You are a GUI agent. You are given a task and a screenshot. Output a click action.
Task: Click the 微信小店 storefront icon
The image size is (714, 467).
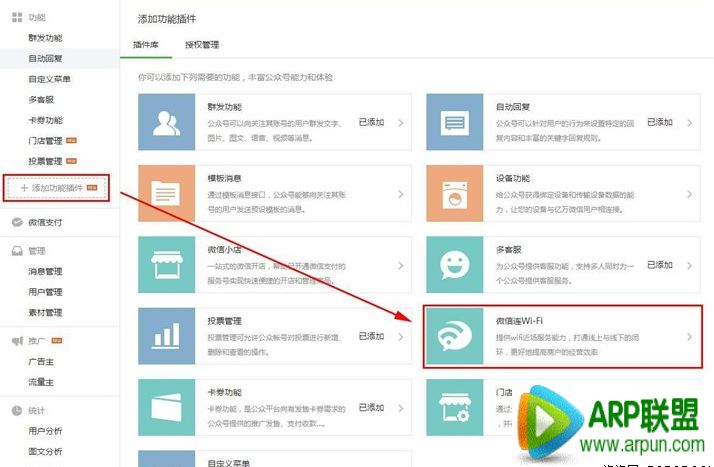pos(165,265)
